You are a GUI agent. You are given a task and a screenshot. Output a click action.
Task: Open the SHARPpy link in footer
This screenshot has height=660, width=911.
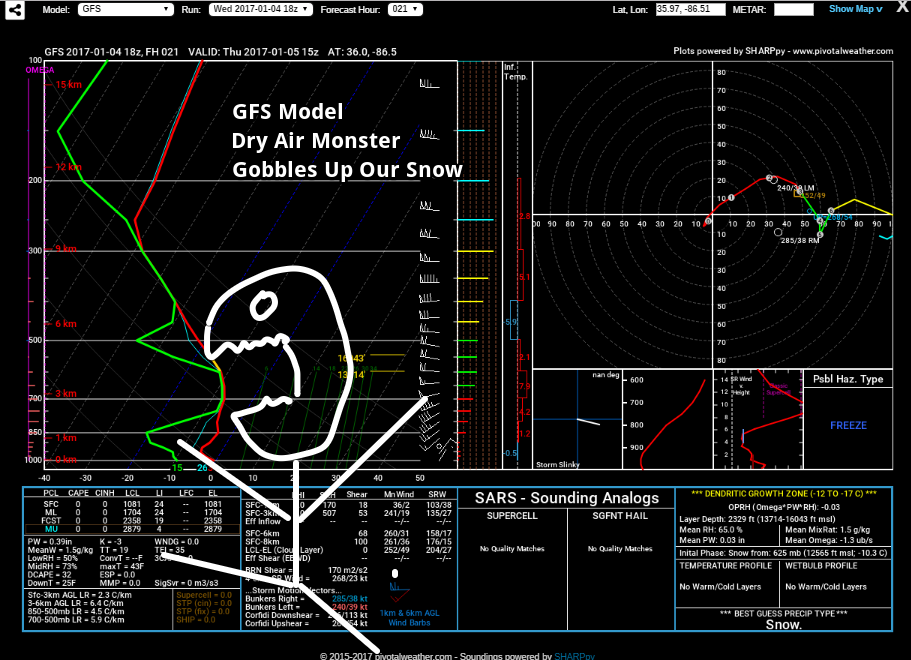point(574,656)
